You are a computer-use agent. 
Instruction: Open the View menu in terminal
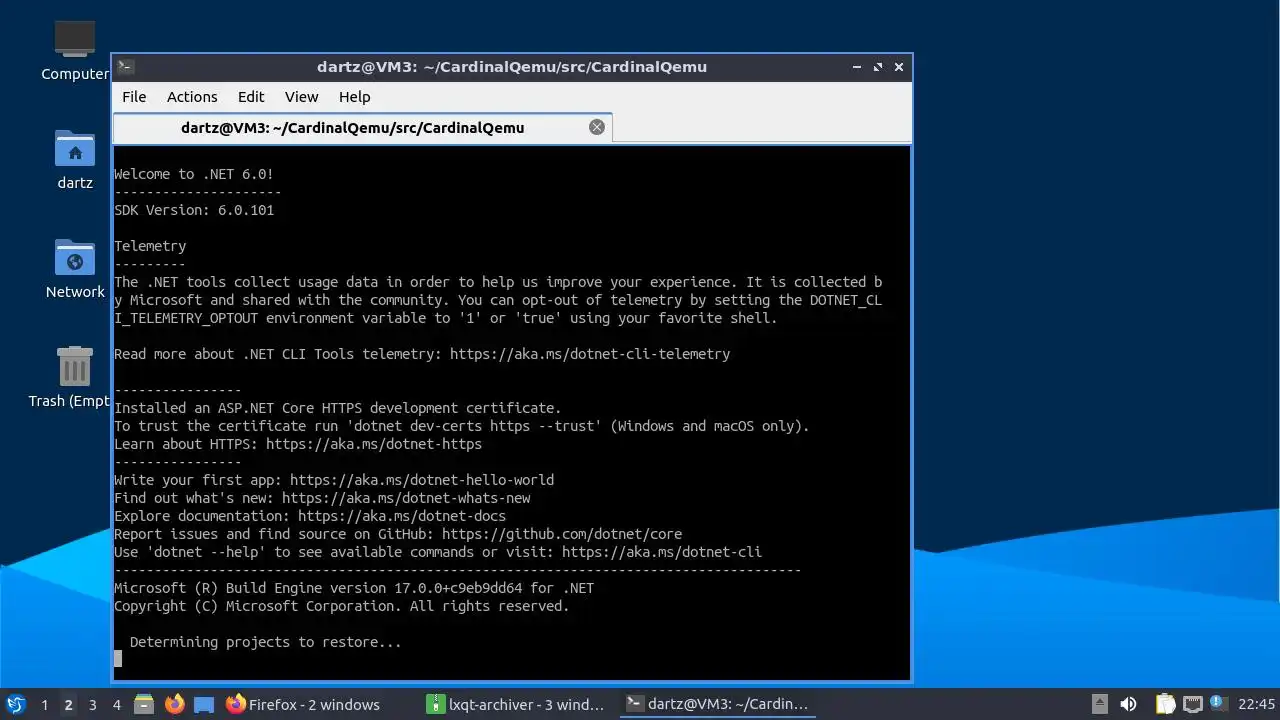pyautogui.click(x=301, y=97)
